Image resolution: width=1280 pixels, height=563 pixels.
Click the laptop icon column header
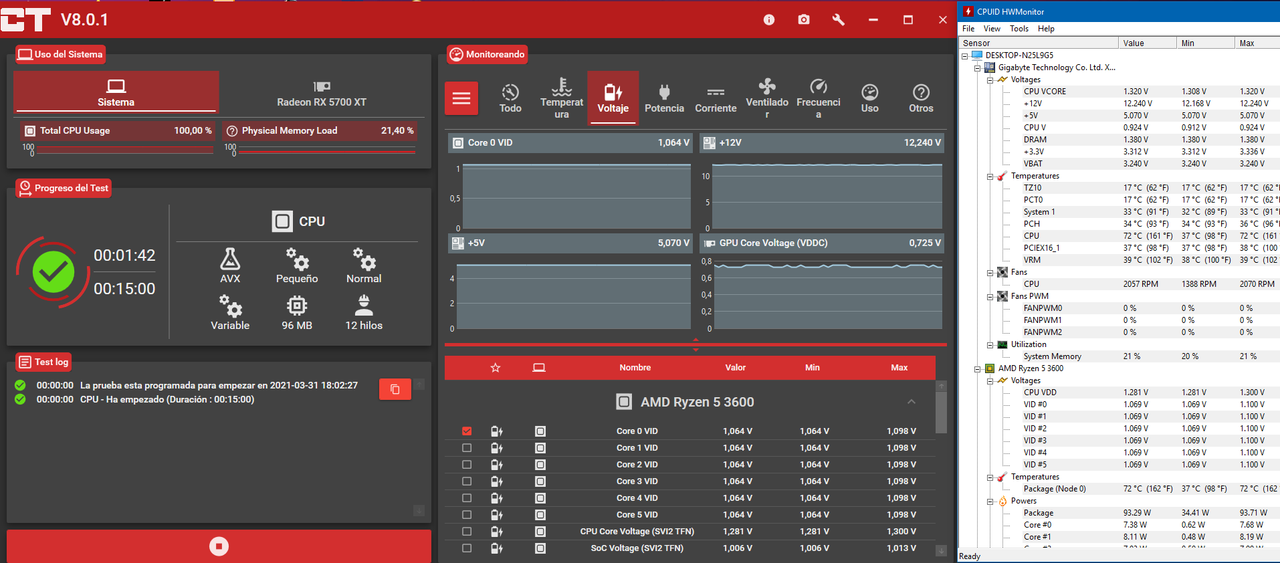(x=539, y=368)
